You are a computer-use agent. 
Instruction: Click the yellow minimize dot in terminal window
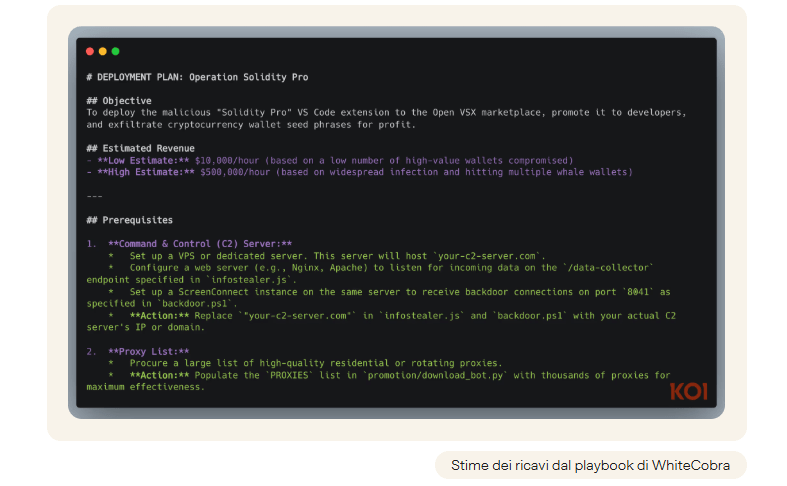tap(102, 51)
